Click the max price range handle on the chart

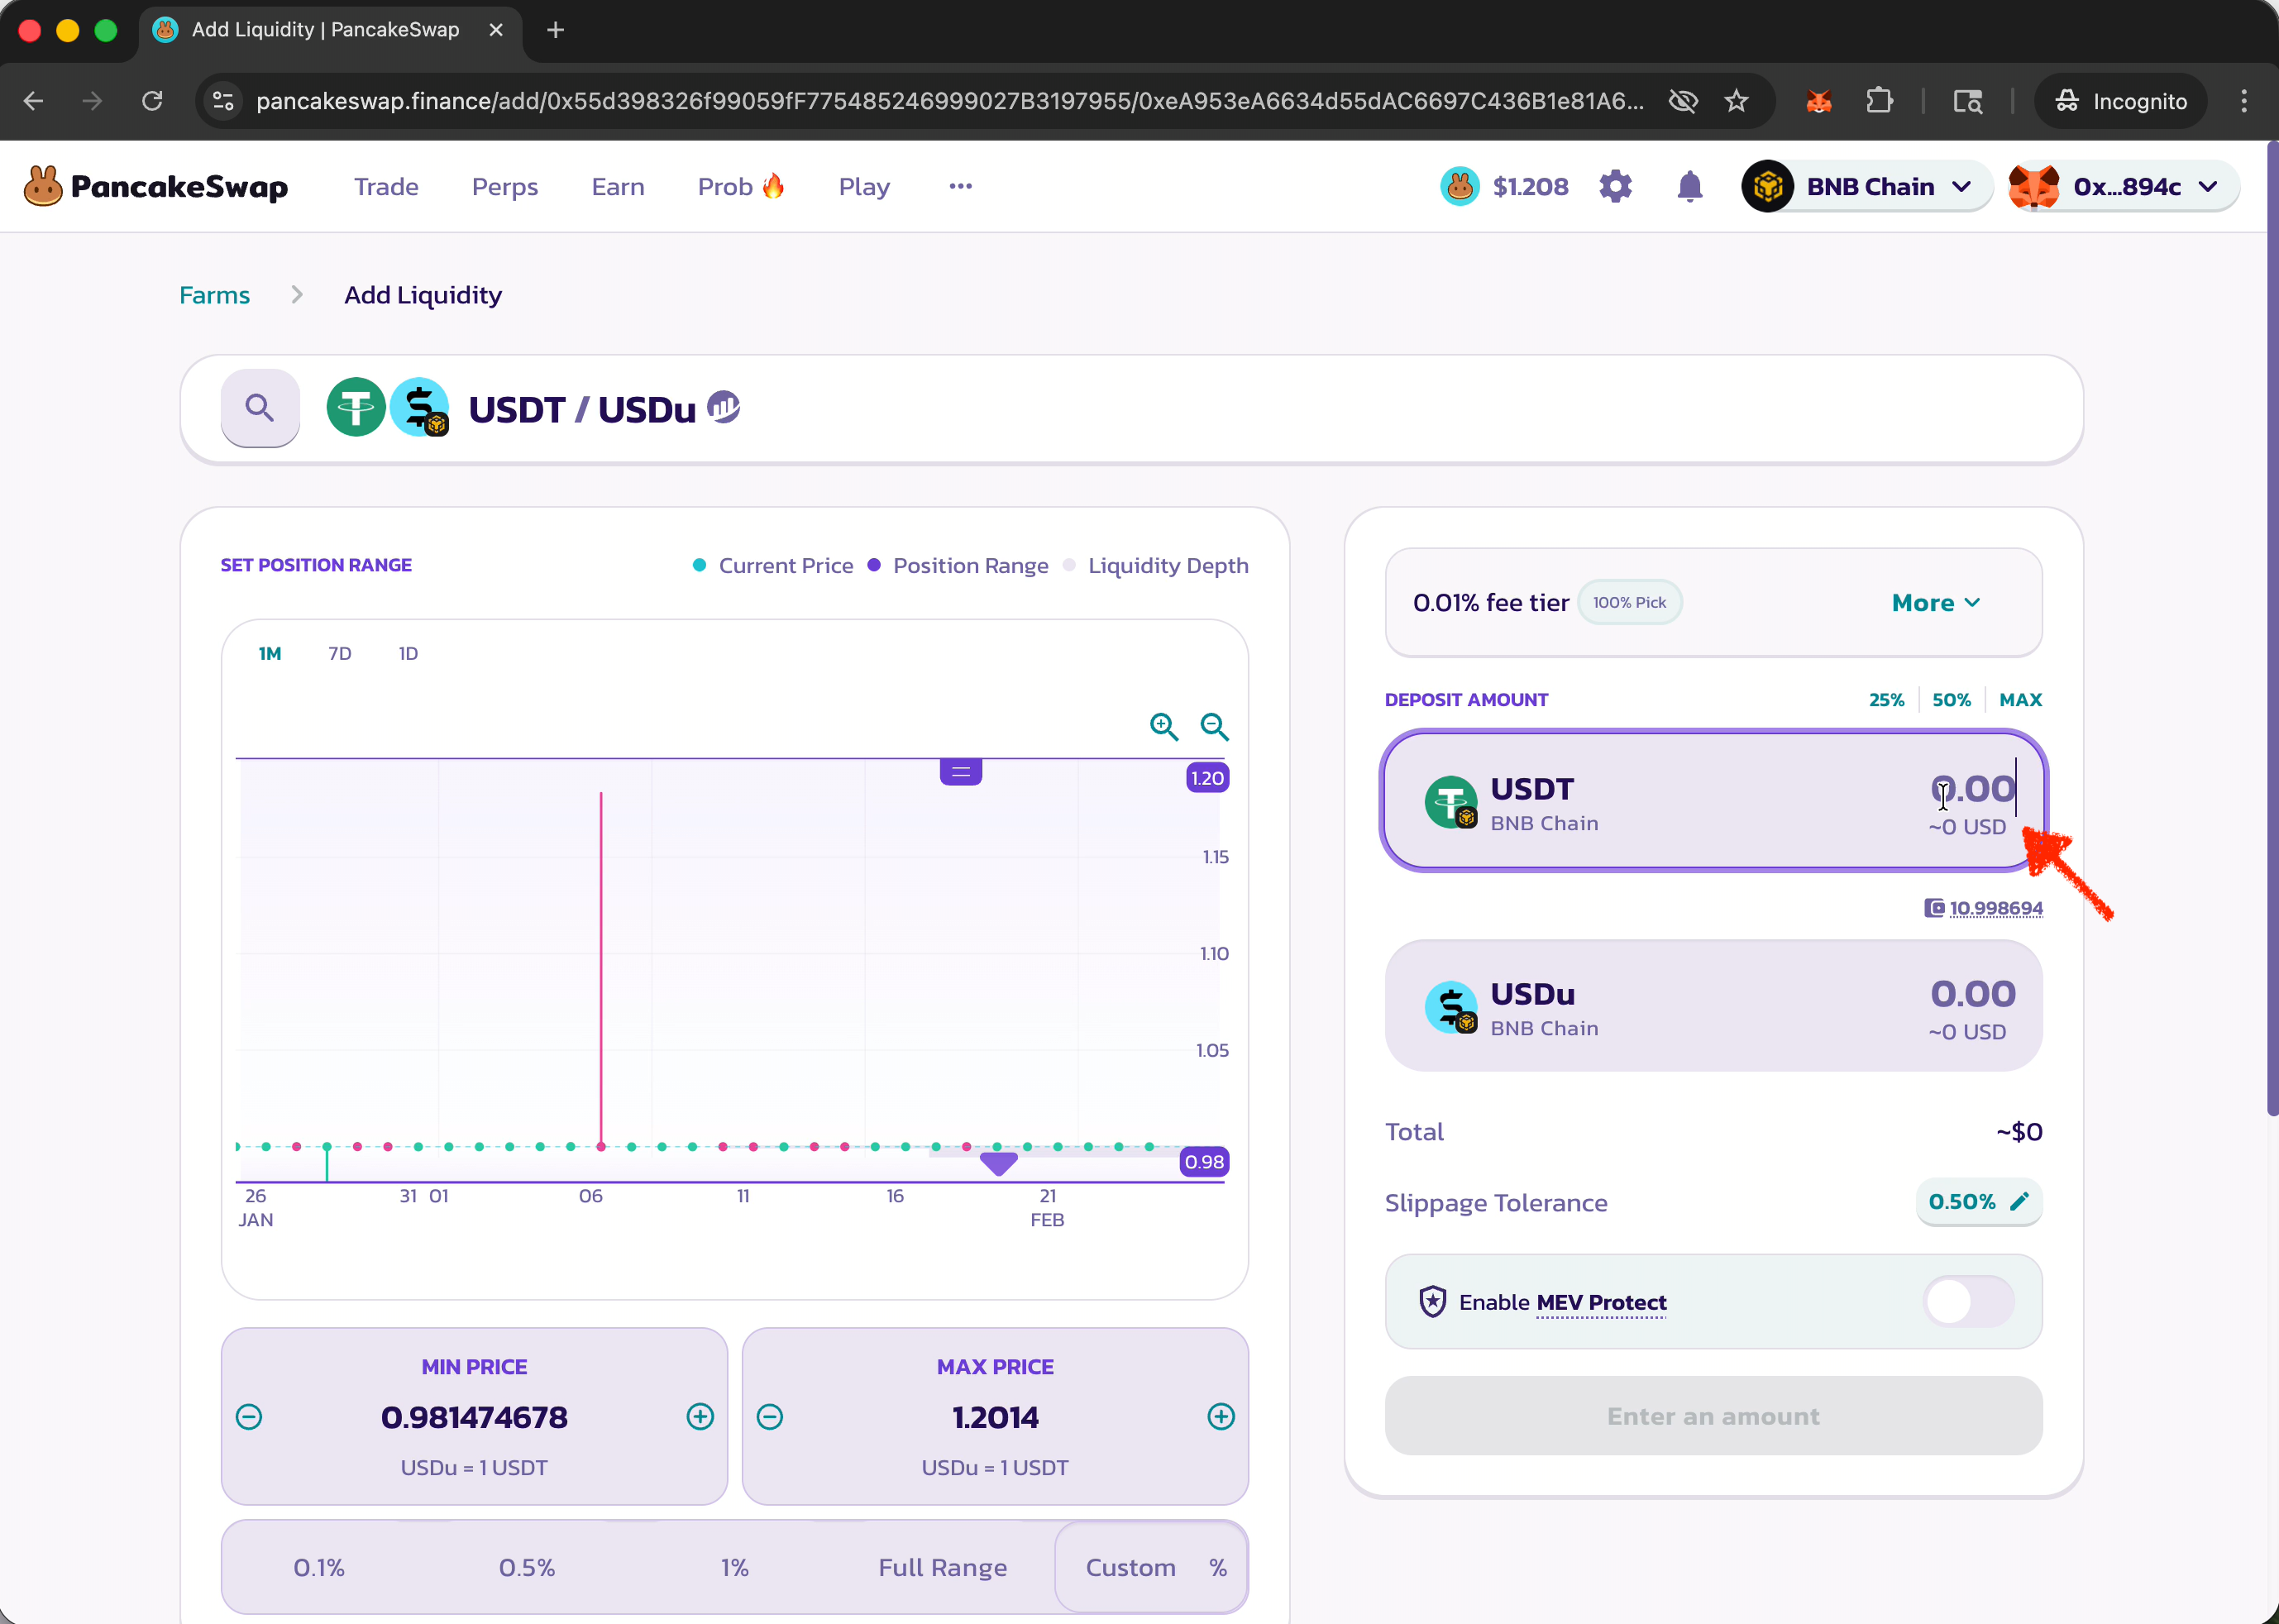[960, 771]
